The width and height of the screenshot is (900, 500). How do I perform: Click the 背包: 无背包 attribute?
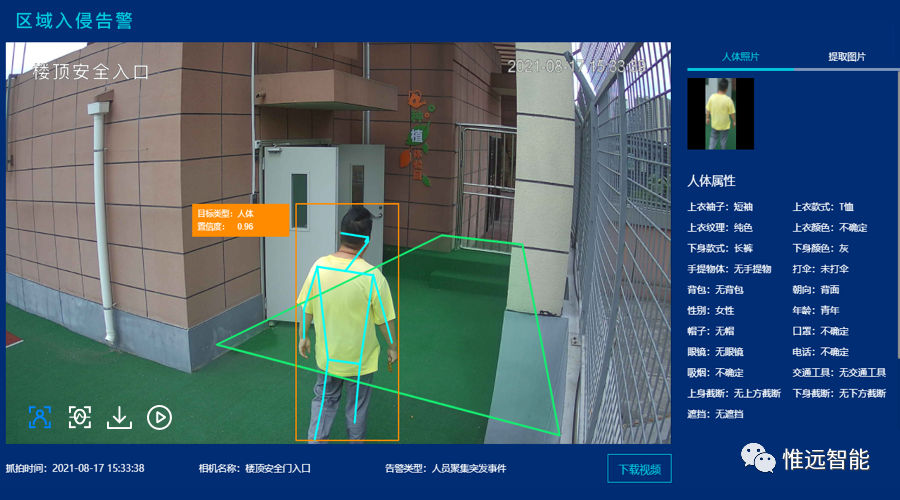(715, 290)
